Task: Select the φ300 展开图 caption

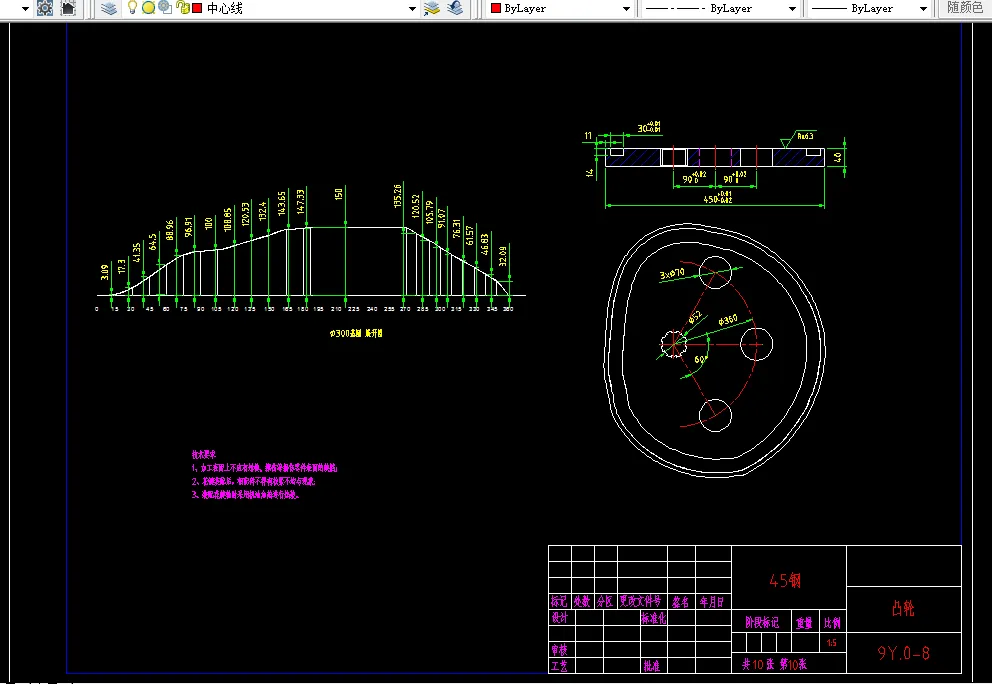Action: point(356,333)
